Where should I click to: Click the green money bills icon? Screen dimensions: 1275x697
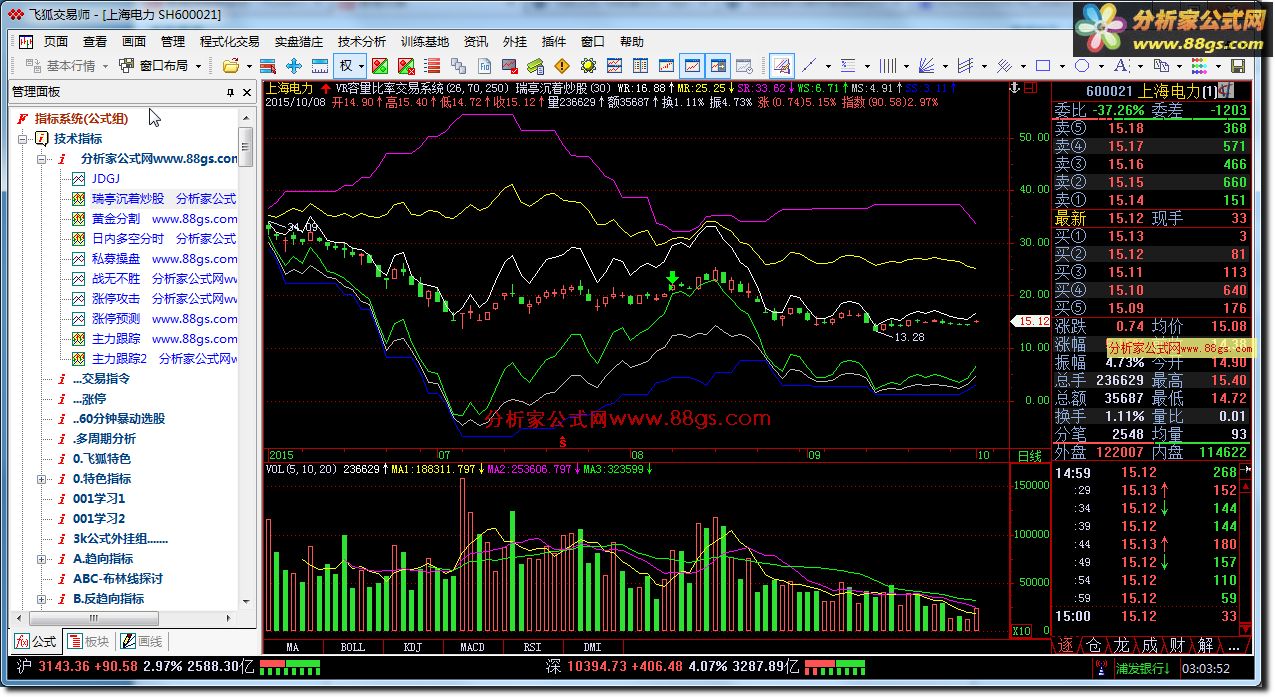click(536, 66)
